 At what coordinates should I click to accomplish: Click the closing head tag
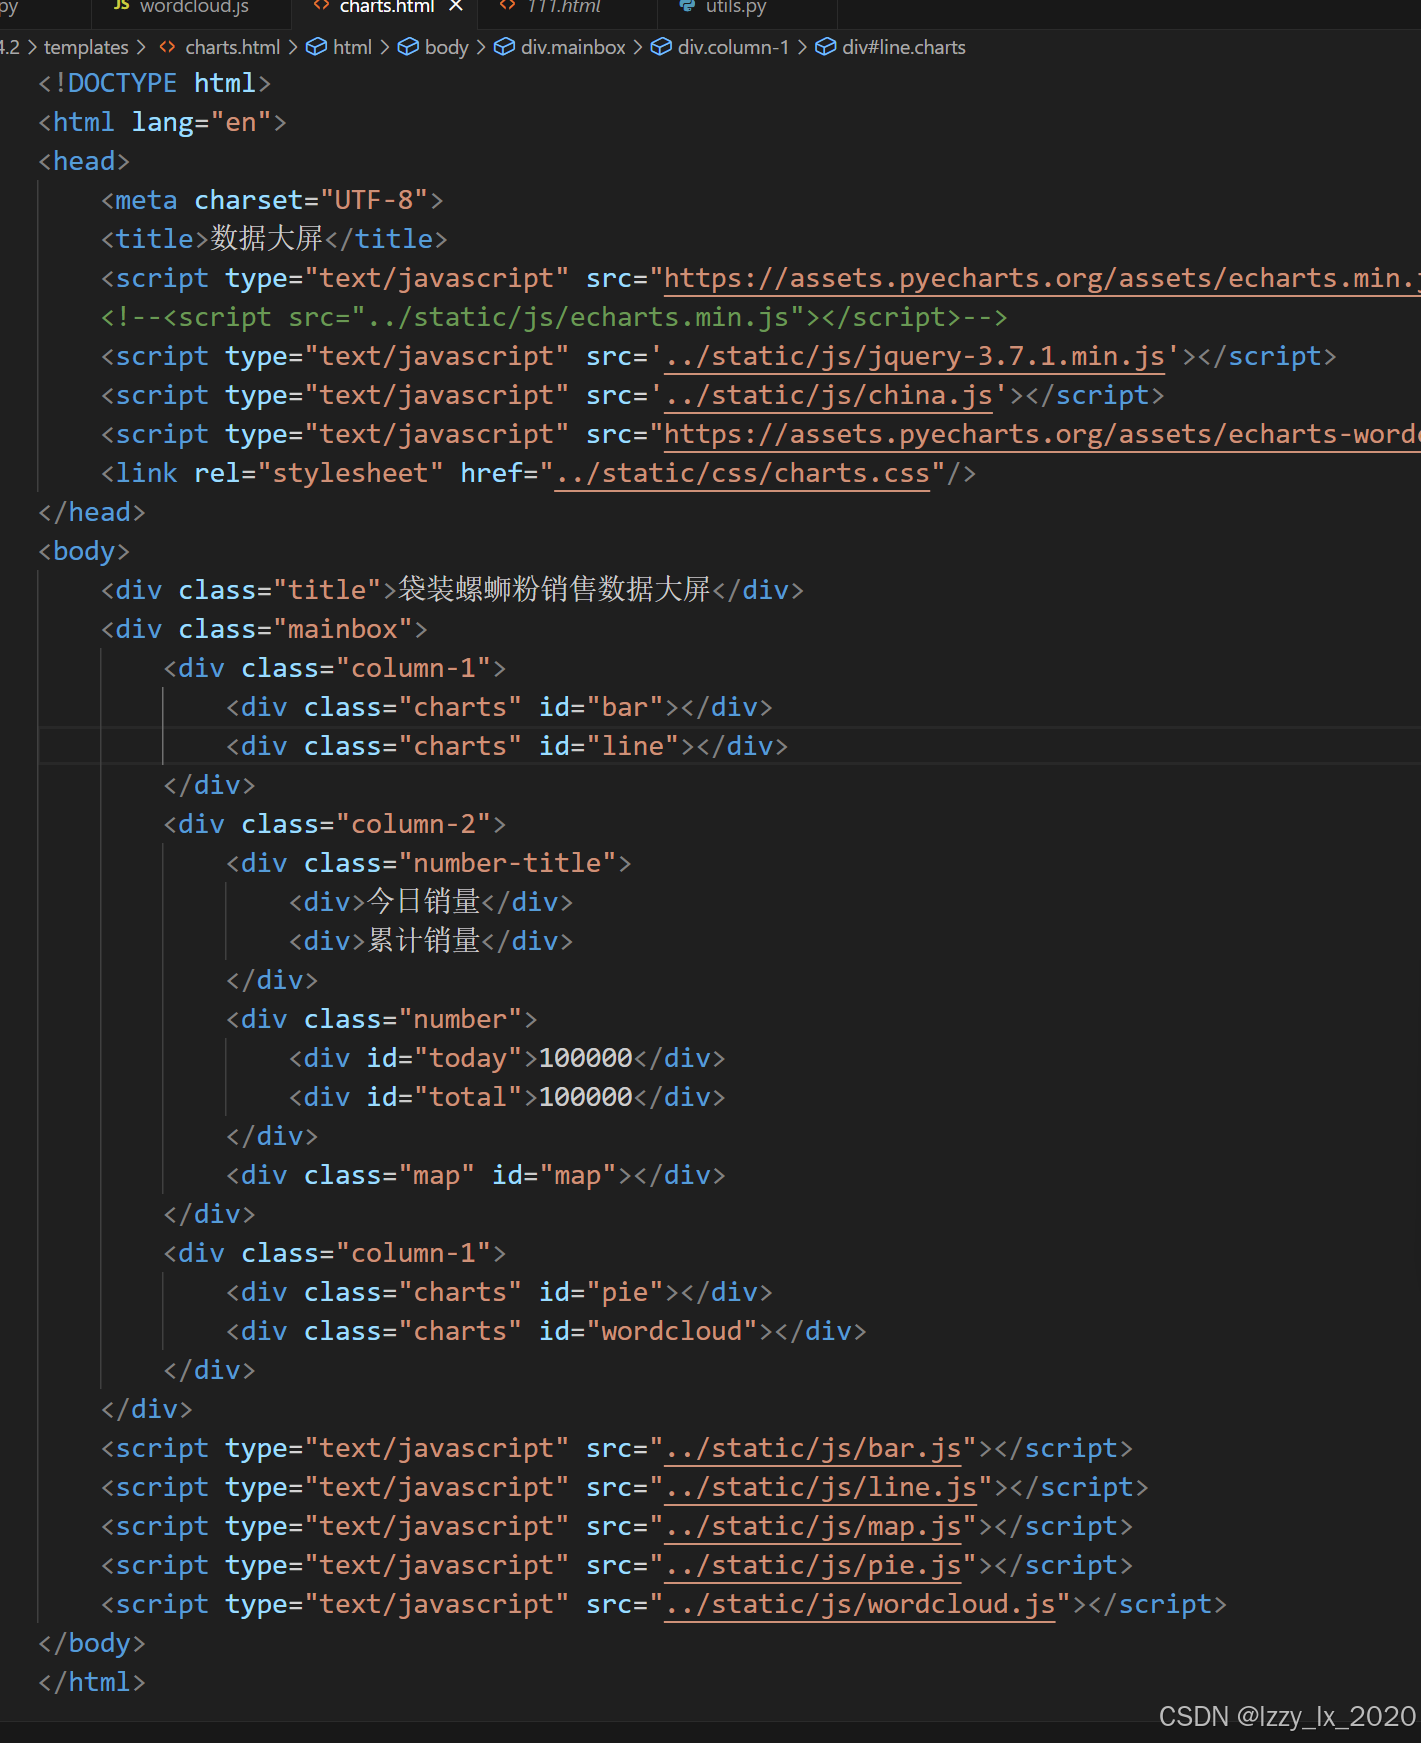92,512
